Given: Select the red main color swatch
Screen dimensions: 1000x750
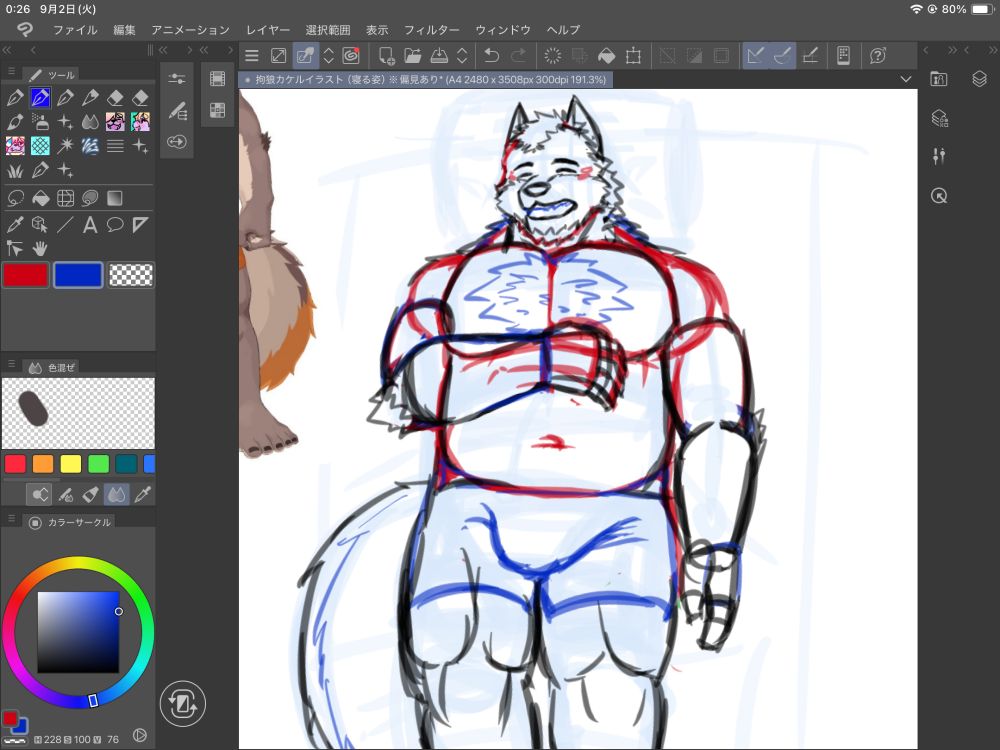Looking at the screenshot, I should pos(26,275).
